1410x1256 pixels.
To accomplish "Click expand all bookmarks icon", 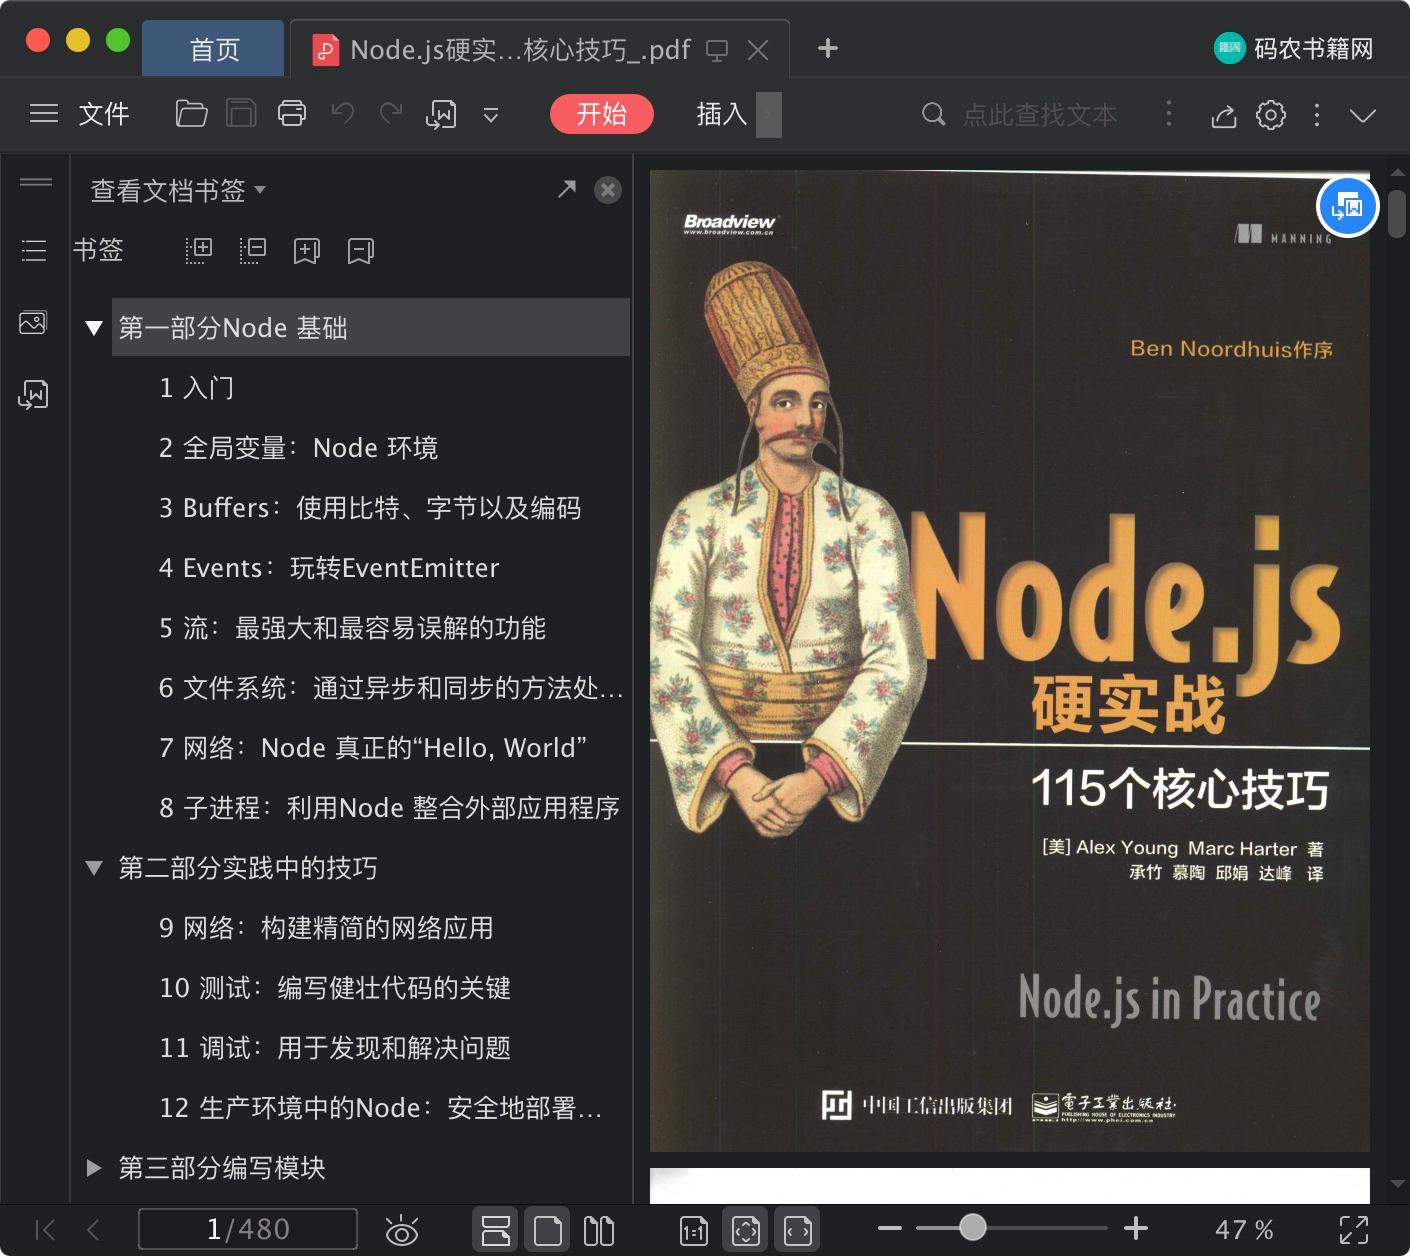I will (199, 250).
